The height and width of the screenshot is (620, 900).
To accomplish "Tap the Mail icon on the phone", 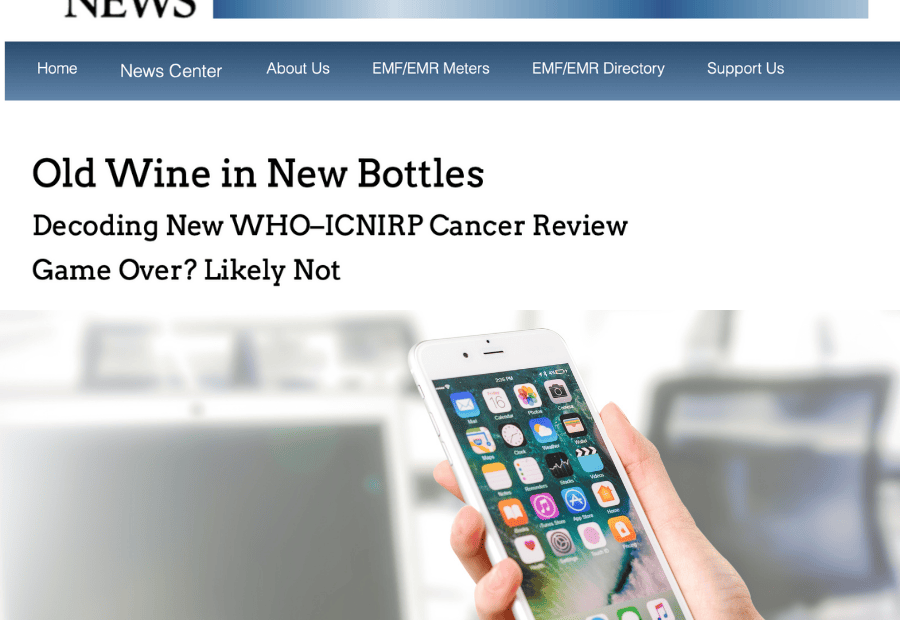I will (465, 404).
